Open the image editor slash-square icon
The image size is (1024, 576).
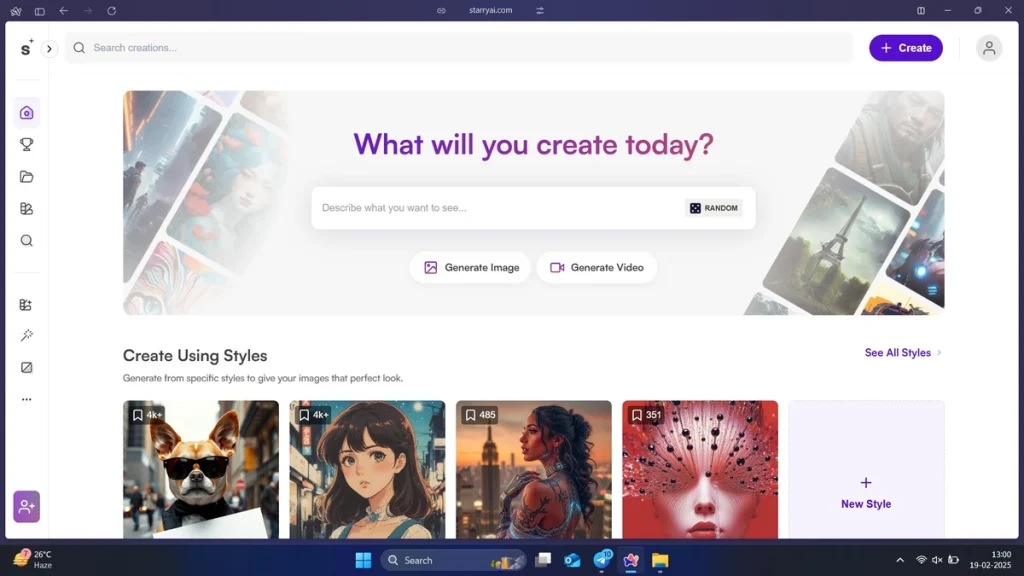click(x=26, y=368)
